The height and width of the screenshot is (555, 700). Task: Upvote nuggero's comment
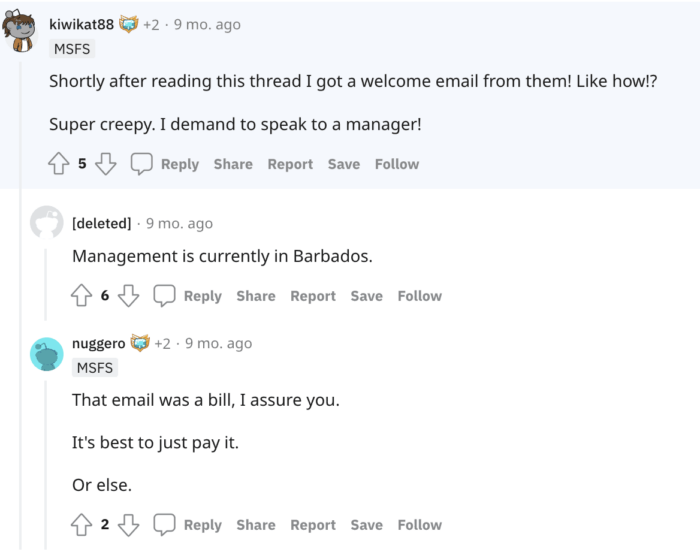coord(81,525)
